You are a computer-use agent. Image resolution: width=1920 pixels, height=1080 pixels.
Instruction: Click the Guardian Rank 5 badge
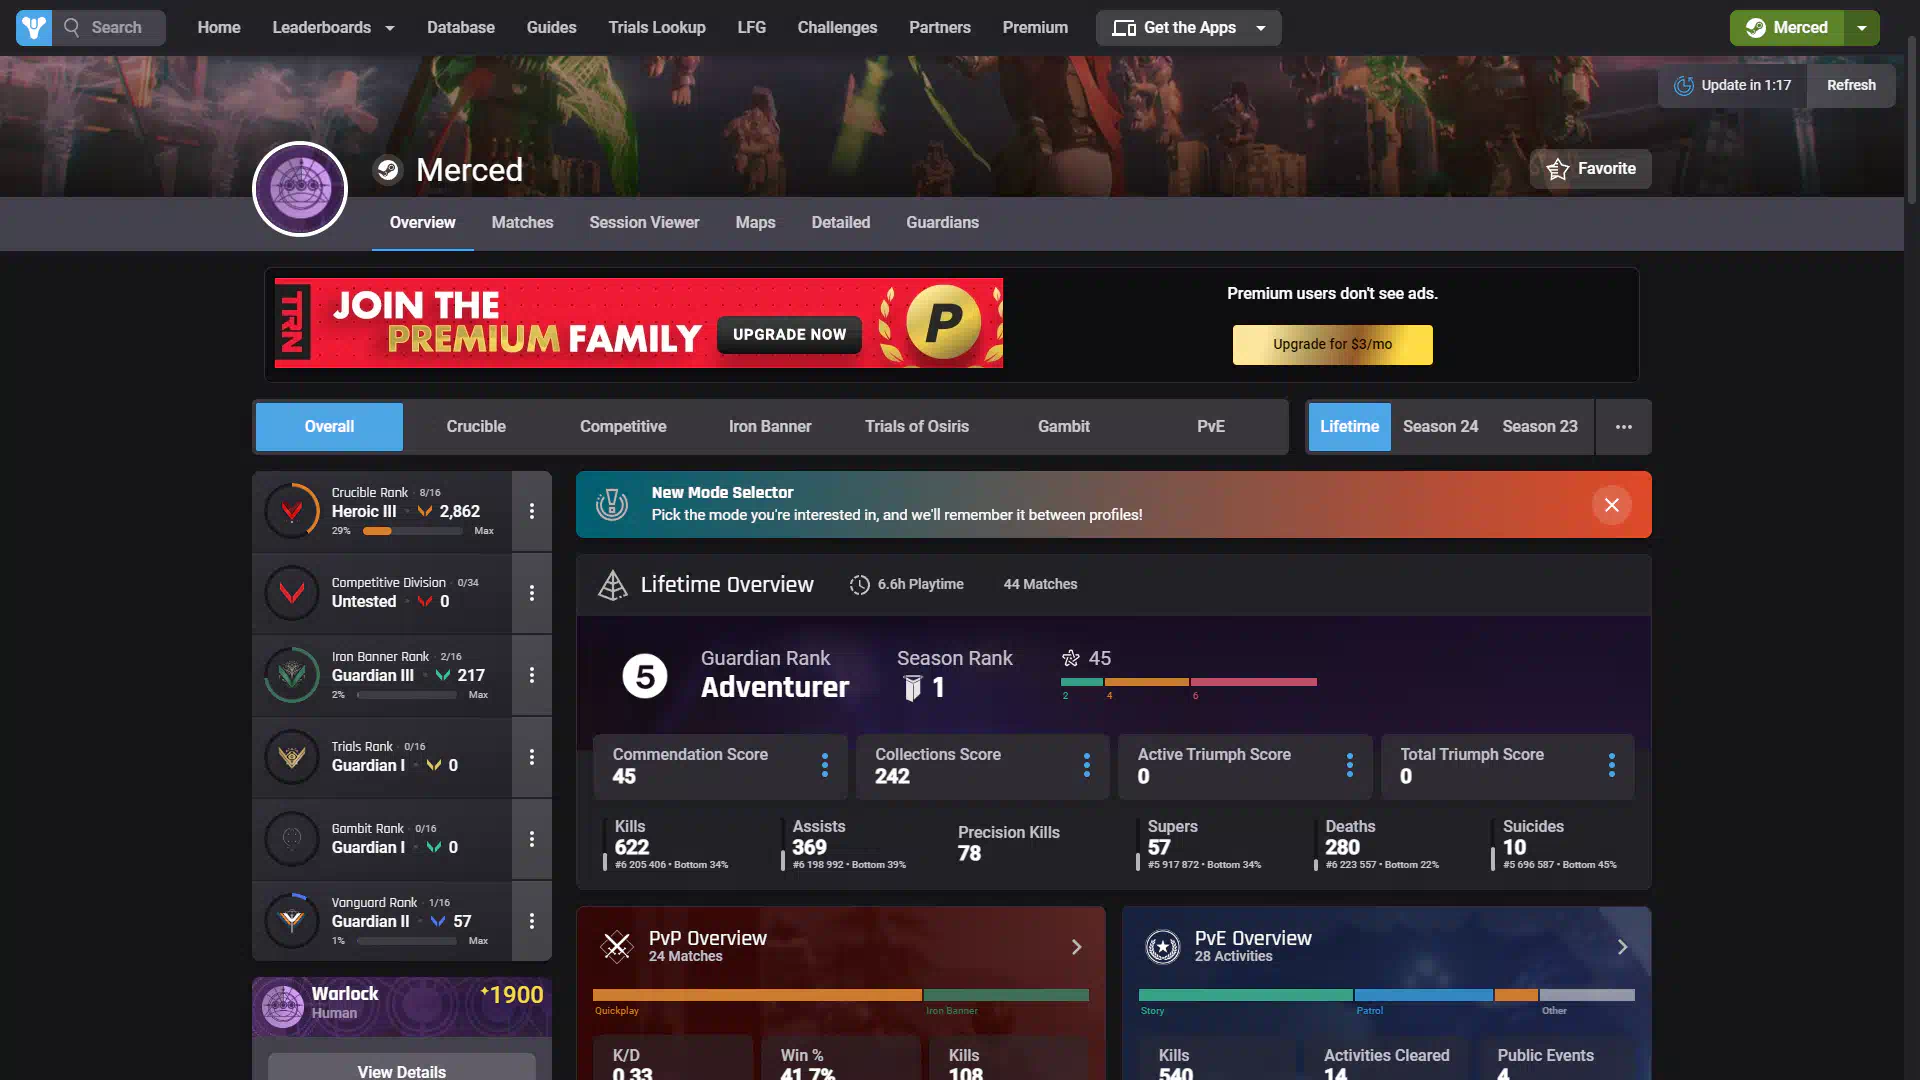(x=645, y=677)
